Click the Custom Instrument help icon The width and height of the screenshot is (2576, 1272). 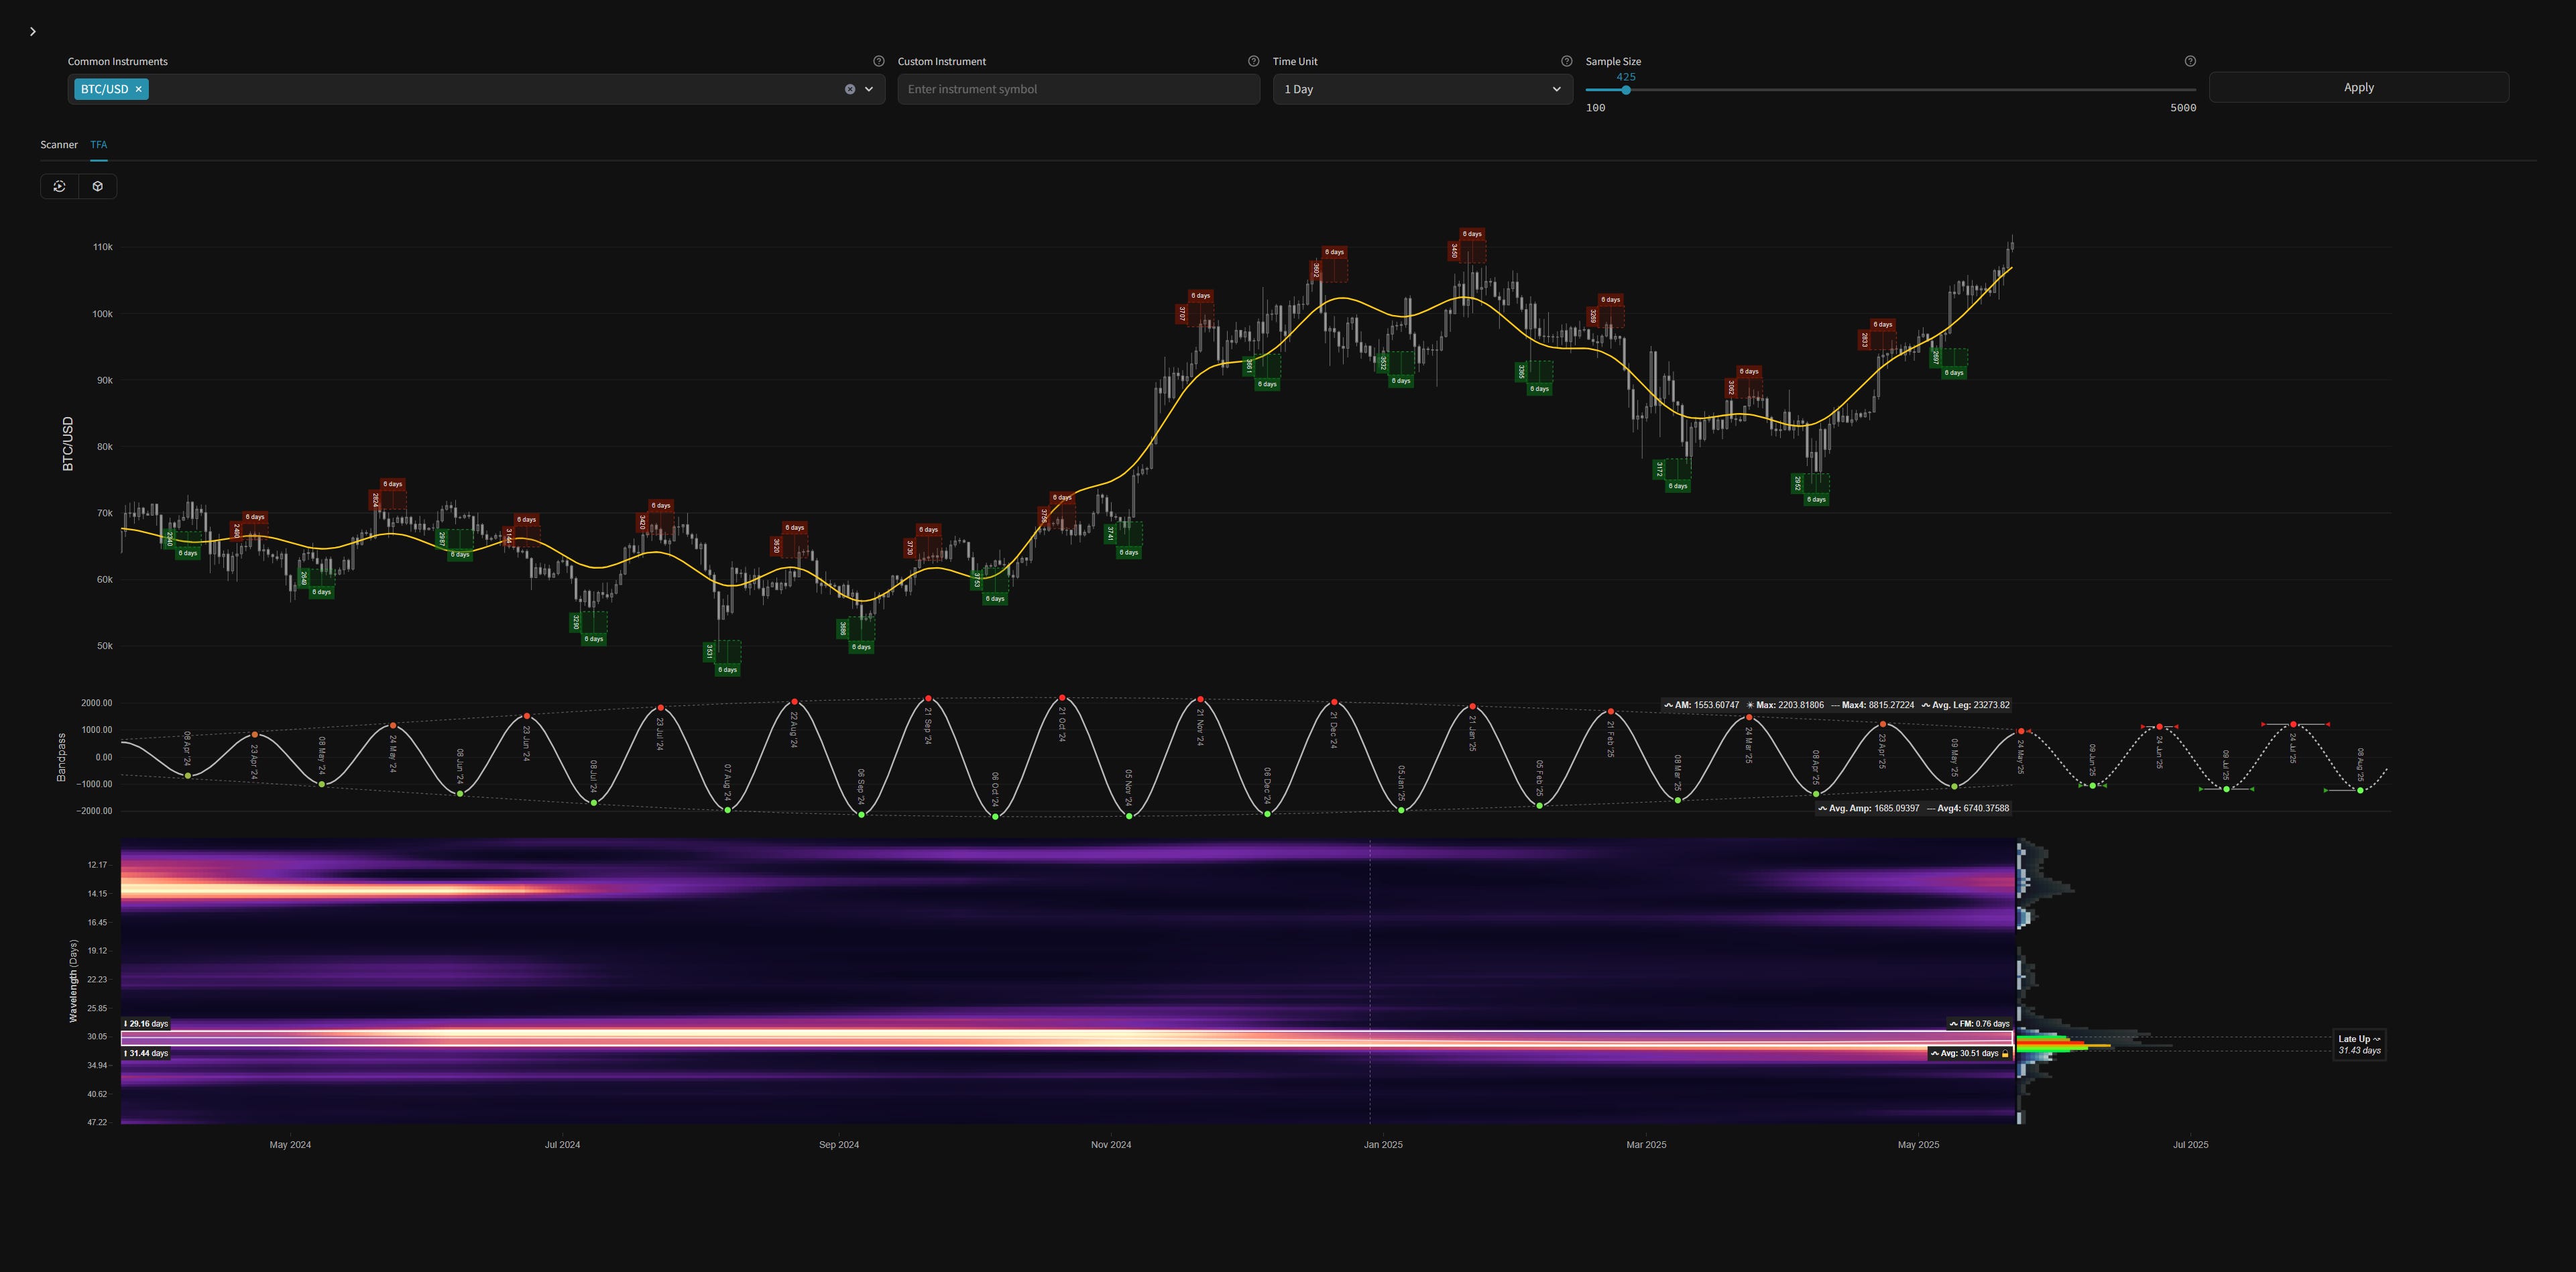tap(1253, 61)
